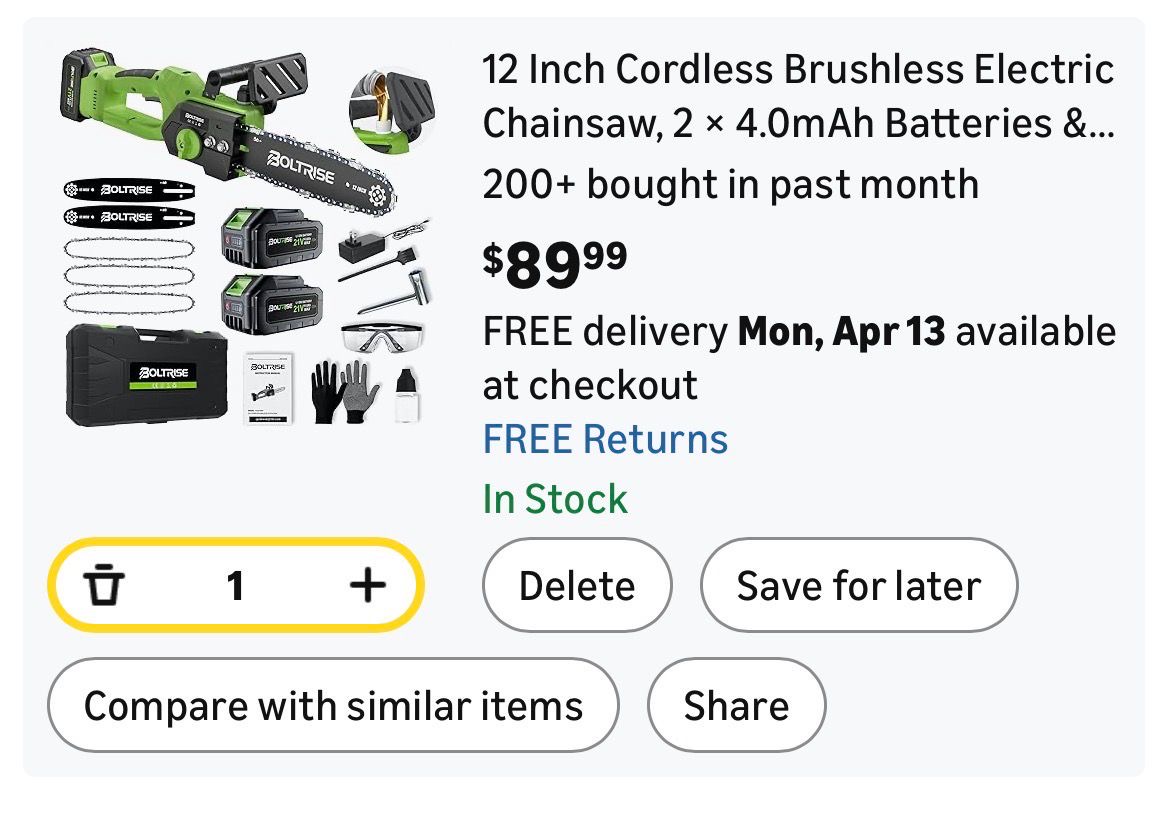Click the Mon, Apr 13 delivery date

click(x=841, y=331)
